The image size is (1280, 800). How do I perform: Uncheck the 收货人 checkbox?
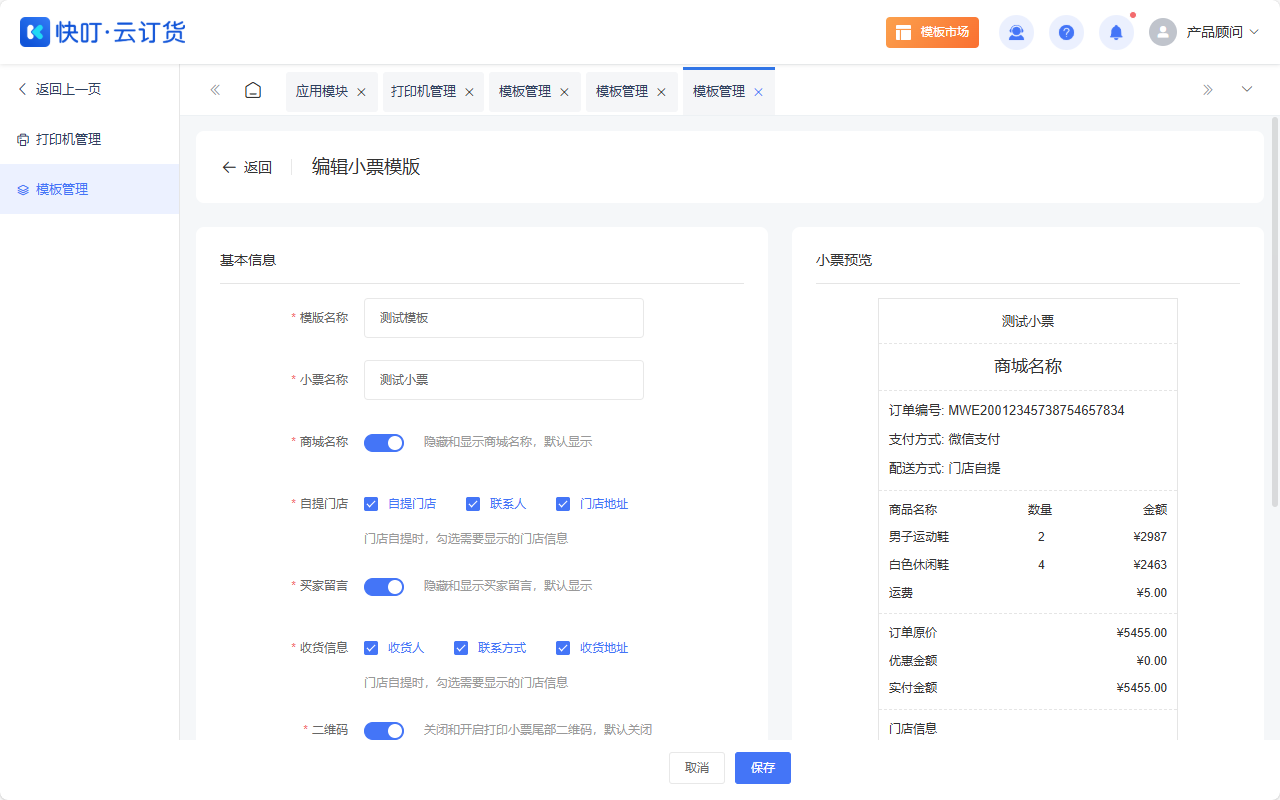(x=371, y=648)
